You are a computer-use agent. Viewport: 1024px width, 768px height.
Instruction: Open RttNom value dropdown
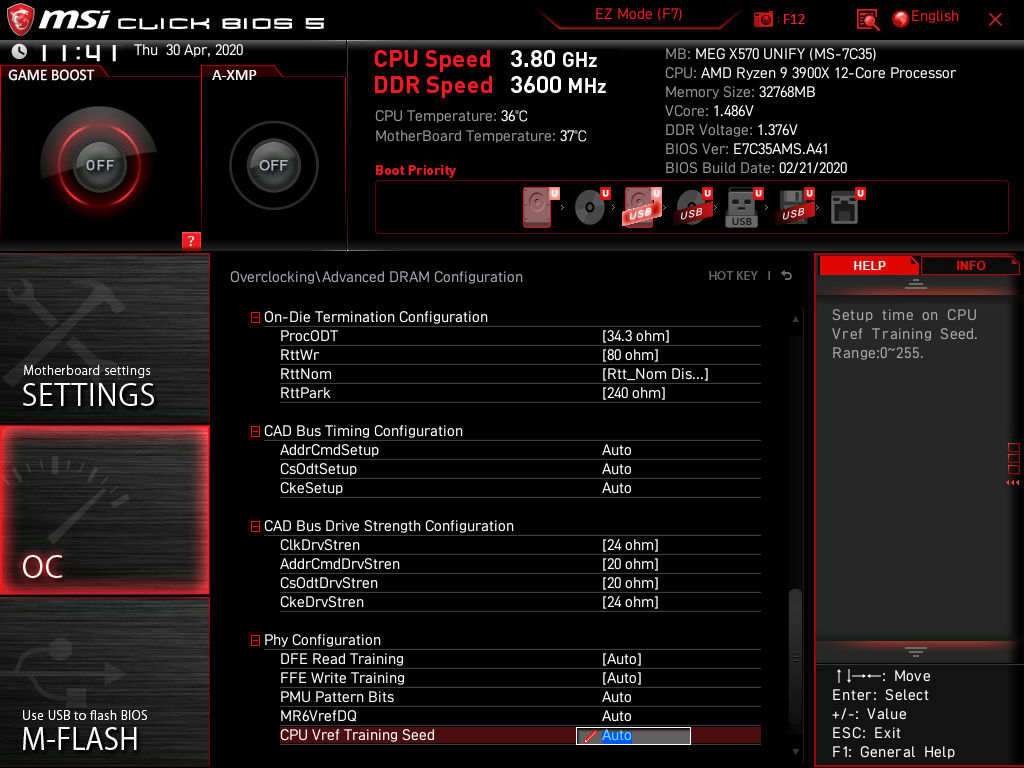click(654, 374)
